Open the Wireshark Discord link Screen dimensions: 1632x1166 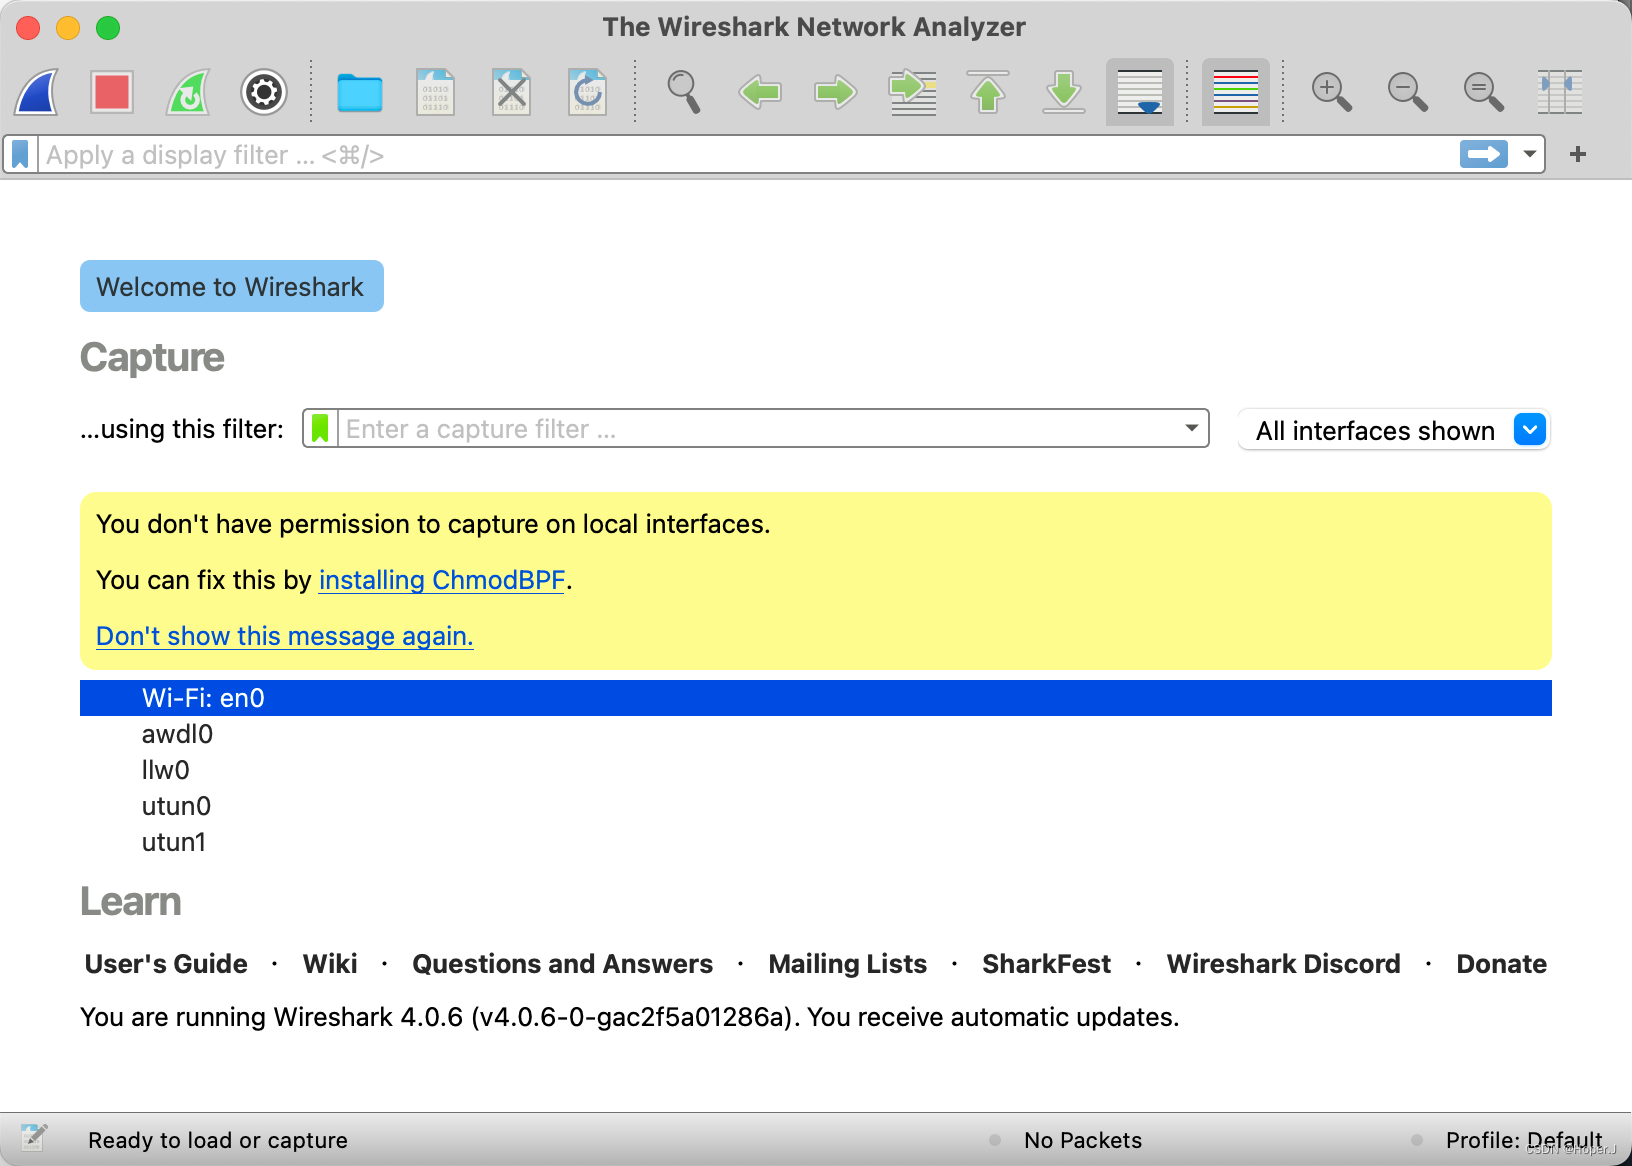1283,964
